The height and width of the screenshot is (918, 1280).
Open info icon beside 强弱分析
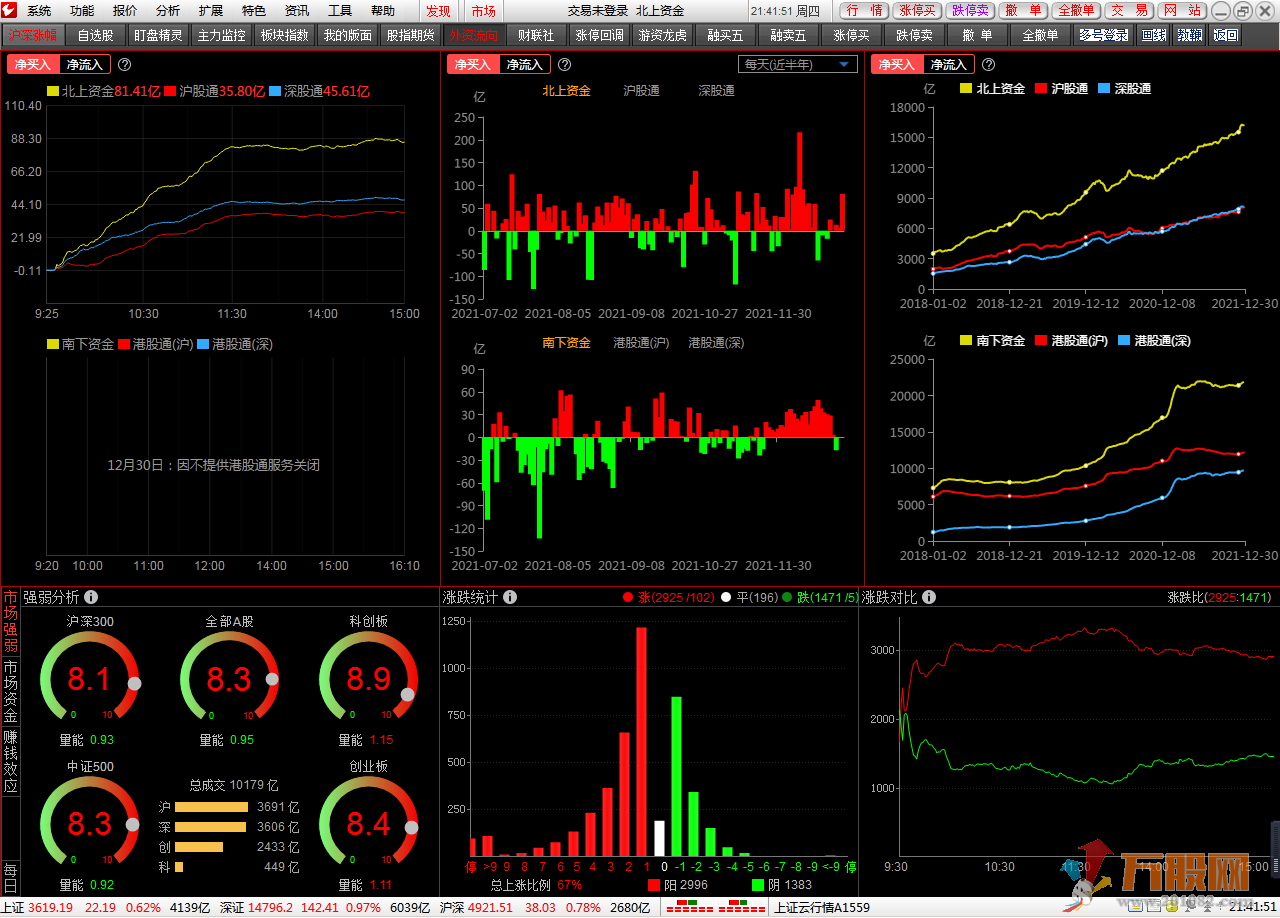91,597
